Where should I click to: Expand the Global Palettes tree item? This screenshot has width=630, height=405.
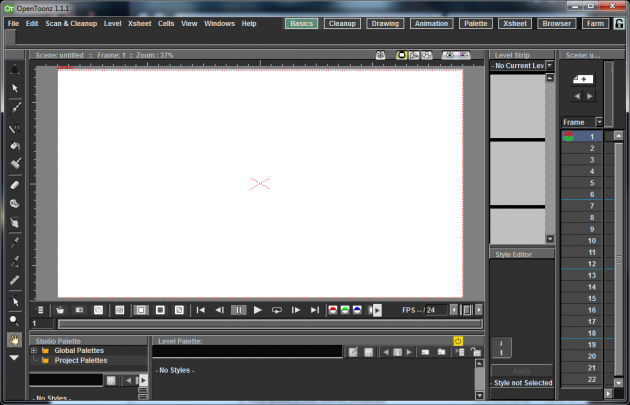pos(34,351)
